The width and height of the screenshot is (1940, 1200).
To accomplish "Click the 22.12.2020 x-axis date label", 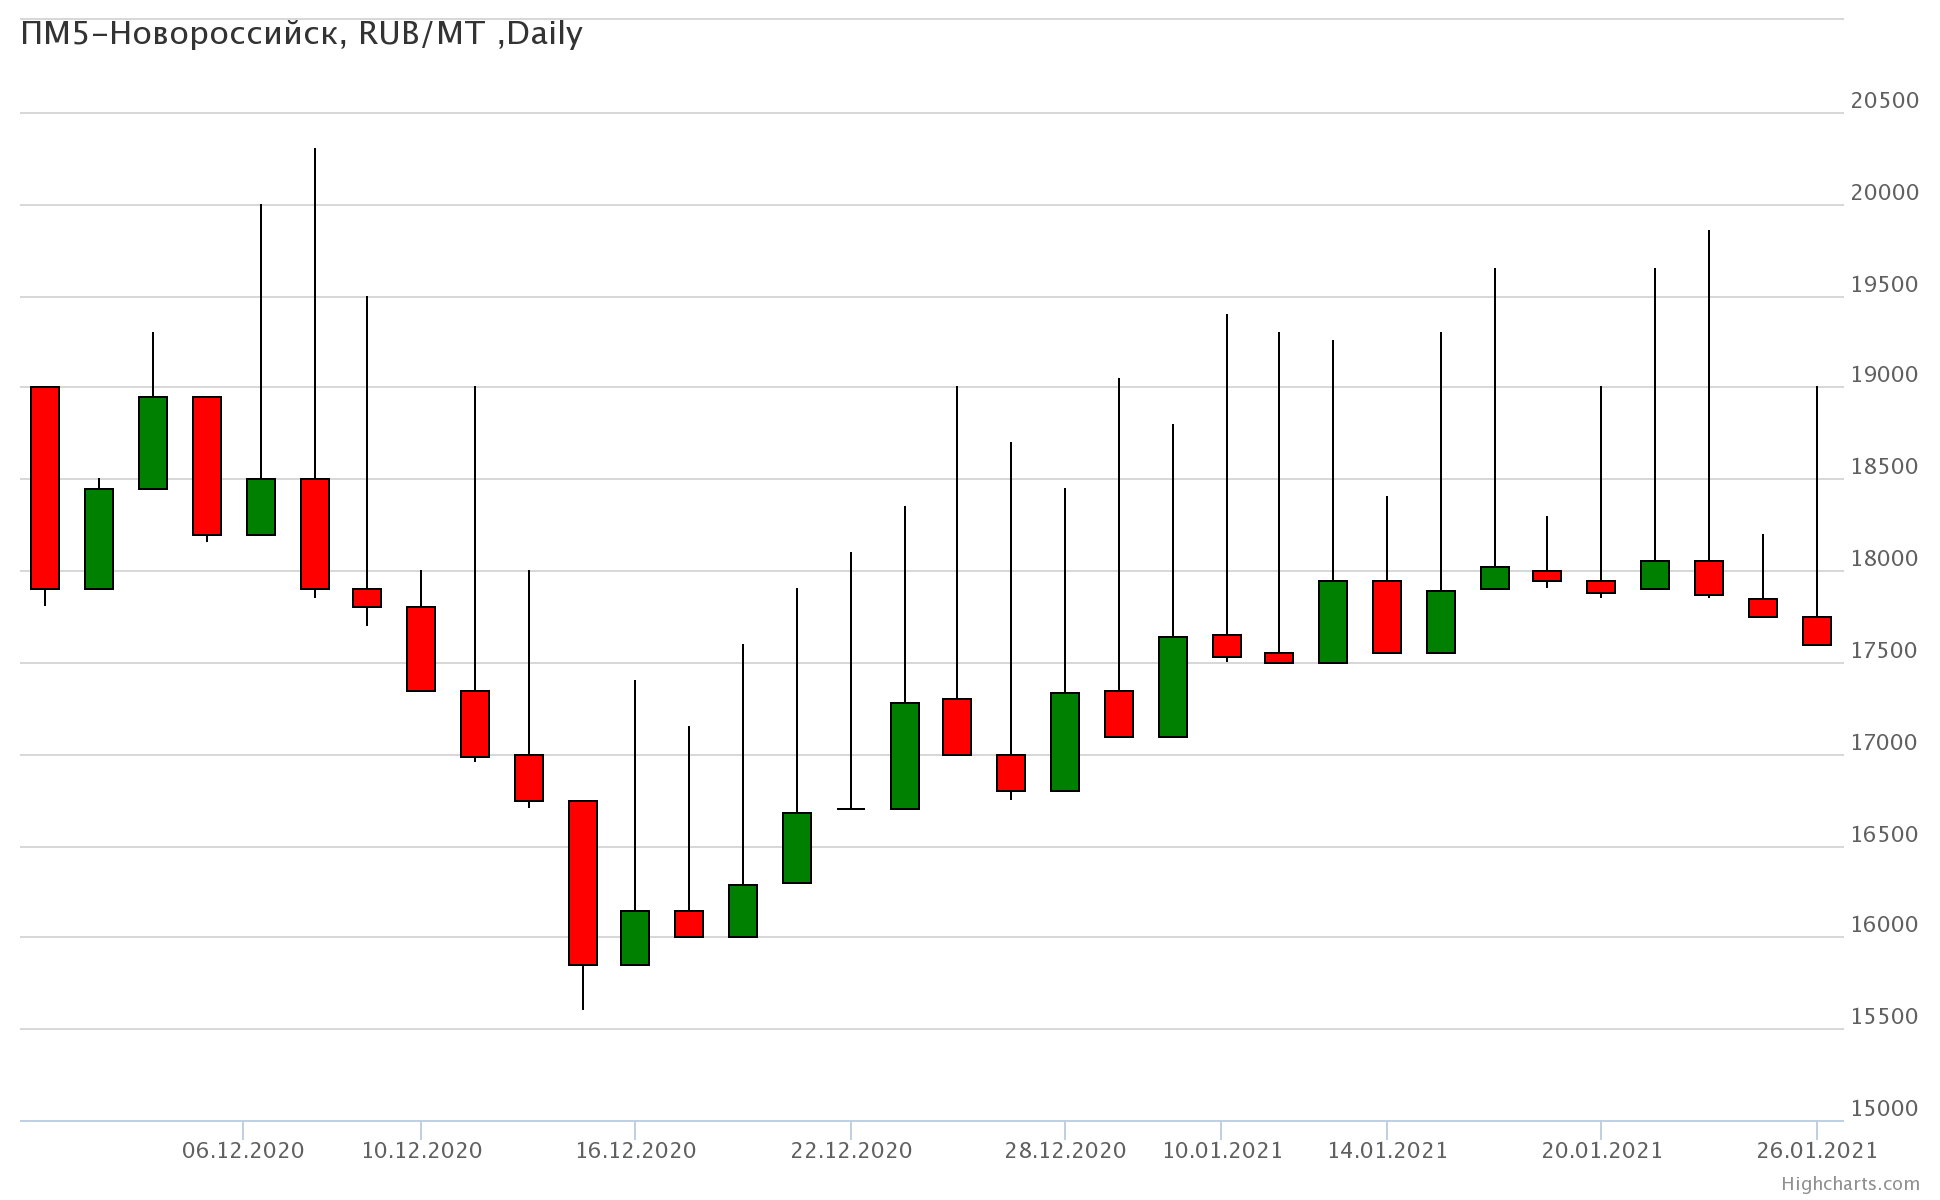I will coord(851,1150).
